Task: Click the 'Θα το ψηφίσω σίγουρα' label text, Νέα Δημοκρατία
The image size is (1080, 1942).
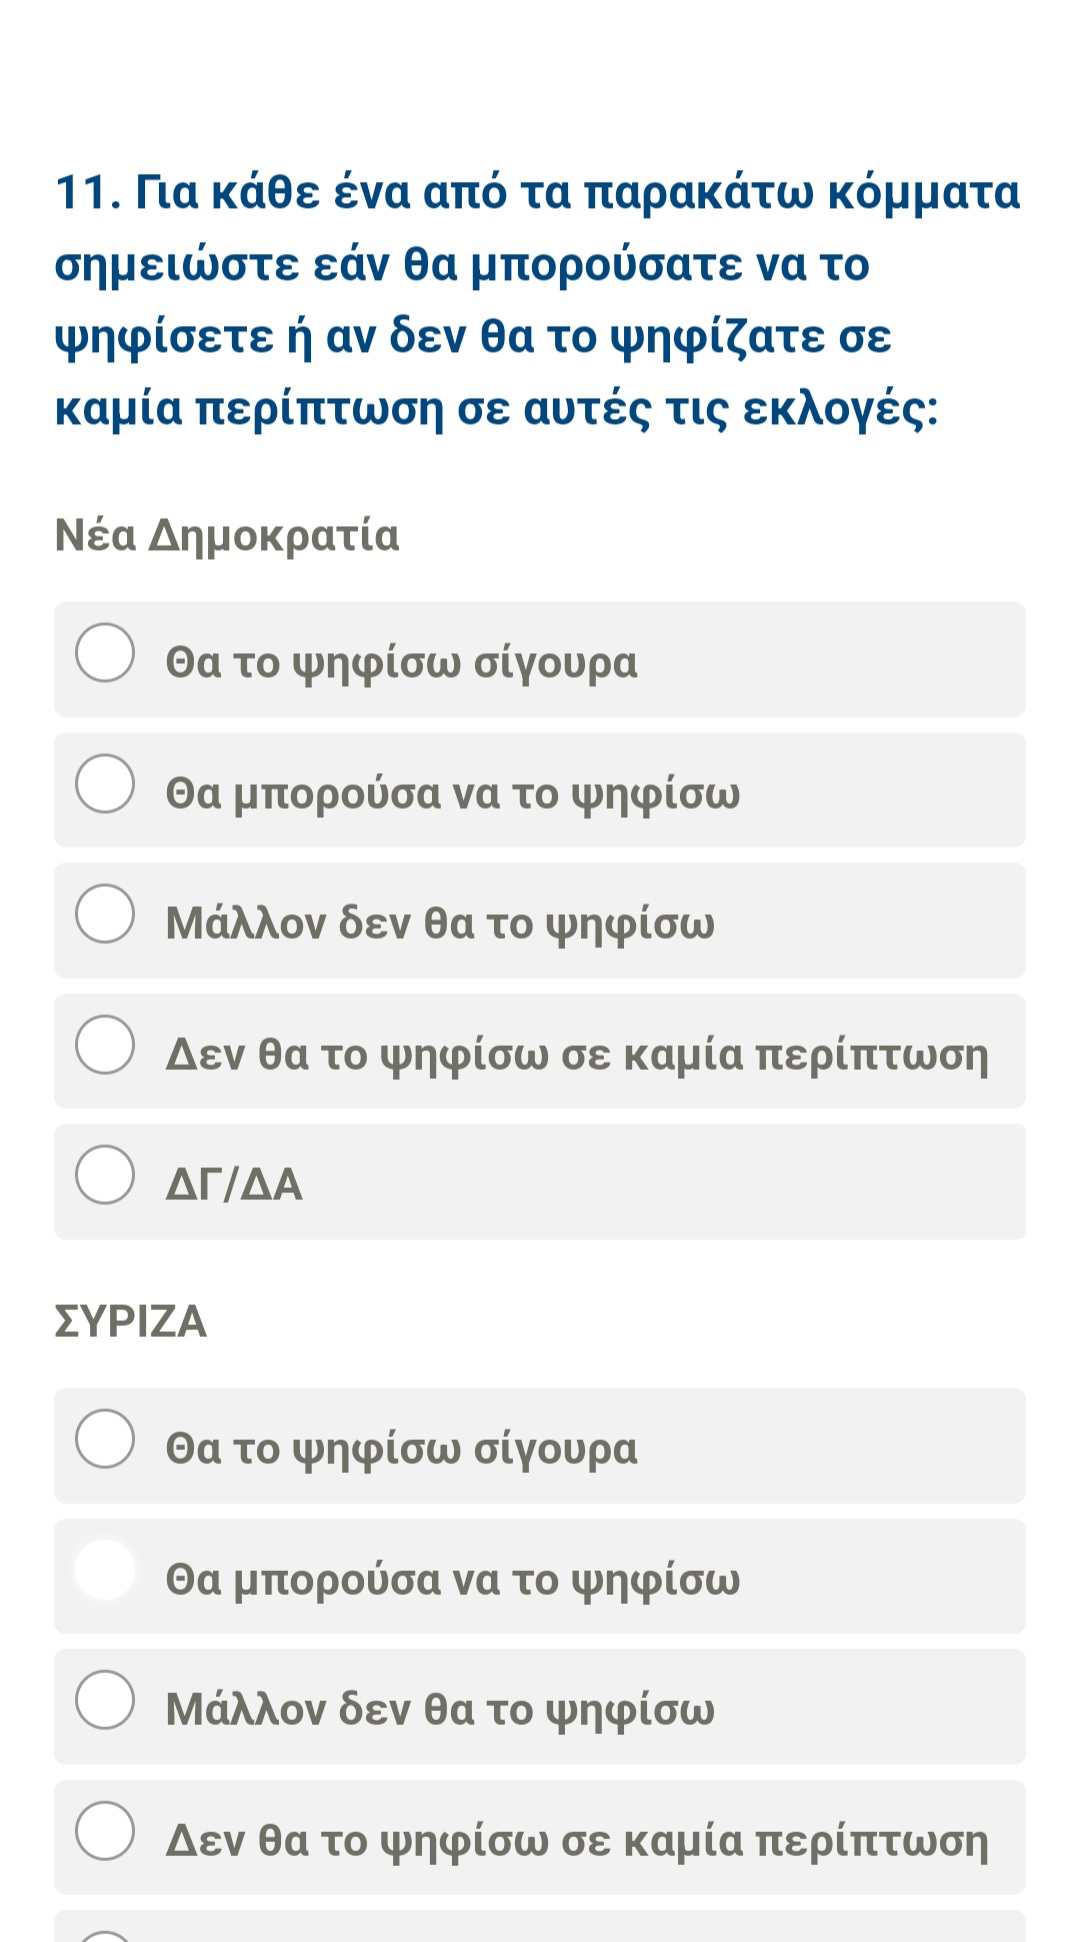Action: pyautogui.click(x=401, y=662)
